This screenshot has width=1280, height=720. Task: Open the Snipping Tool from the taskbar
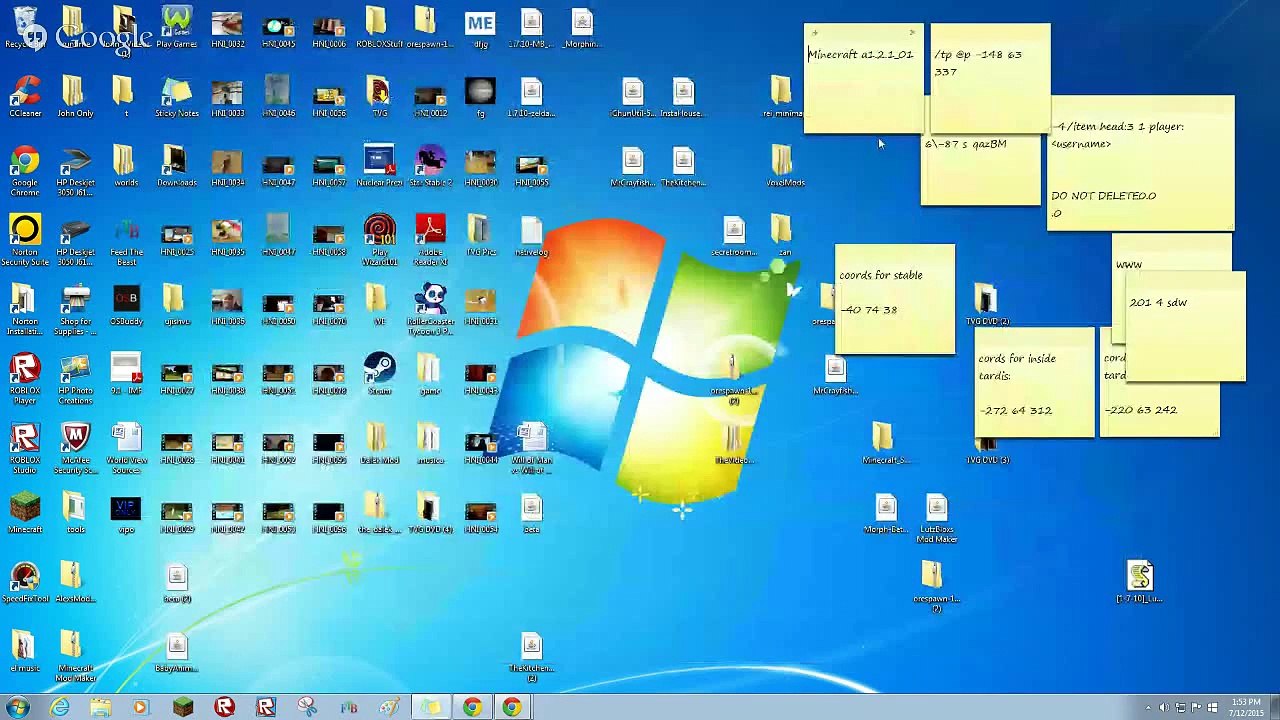[x=307, y=707]
